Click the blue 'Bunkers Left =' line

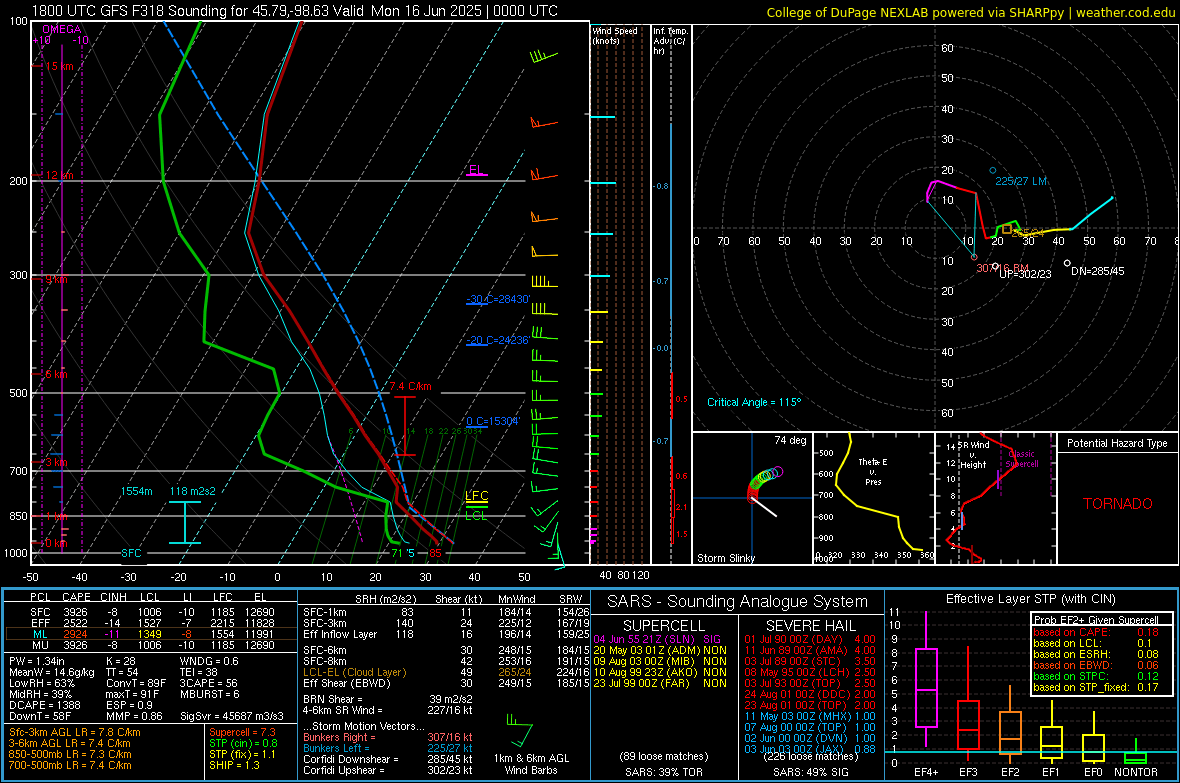388,748
